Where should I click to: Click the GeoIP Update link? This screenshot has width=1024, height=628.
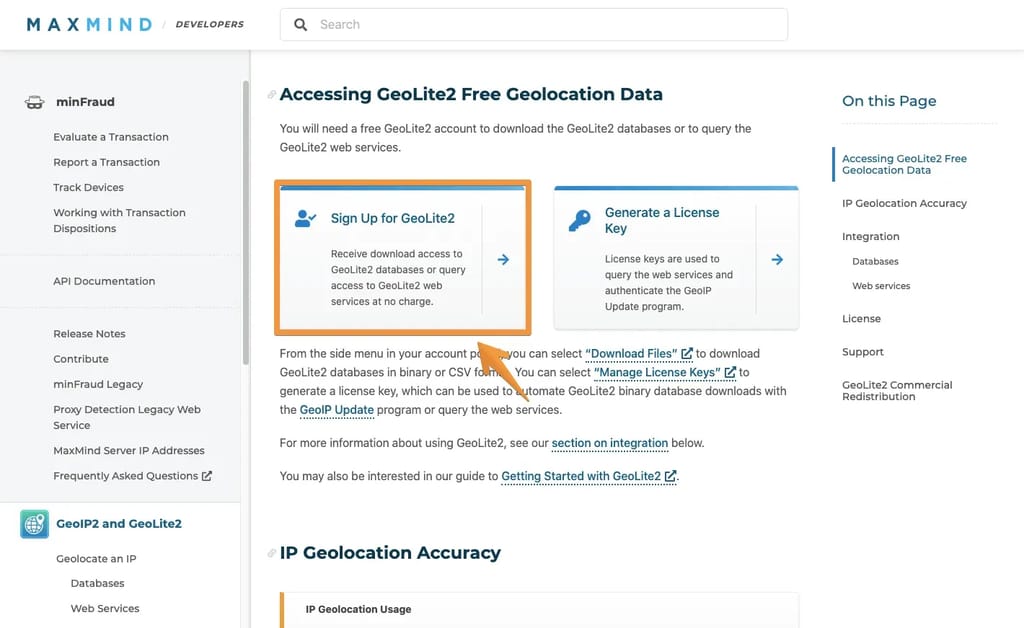click(x=336, y=410)
